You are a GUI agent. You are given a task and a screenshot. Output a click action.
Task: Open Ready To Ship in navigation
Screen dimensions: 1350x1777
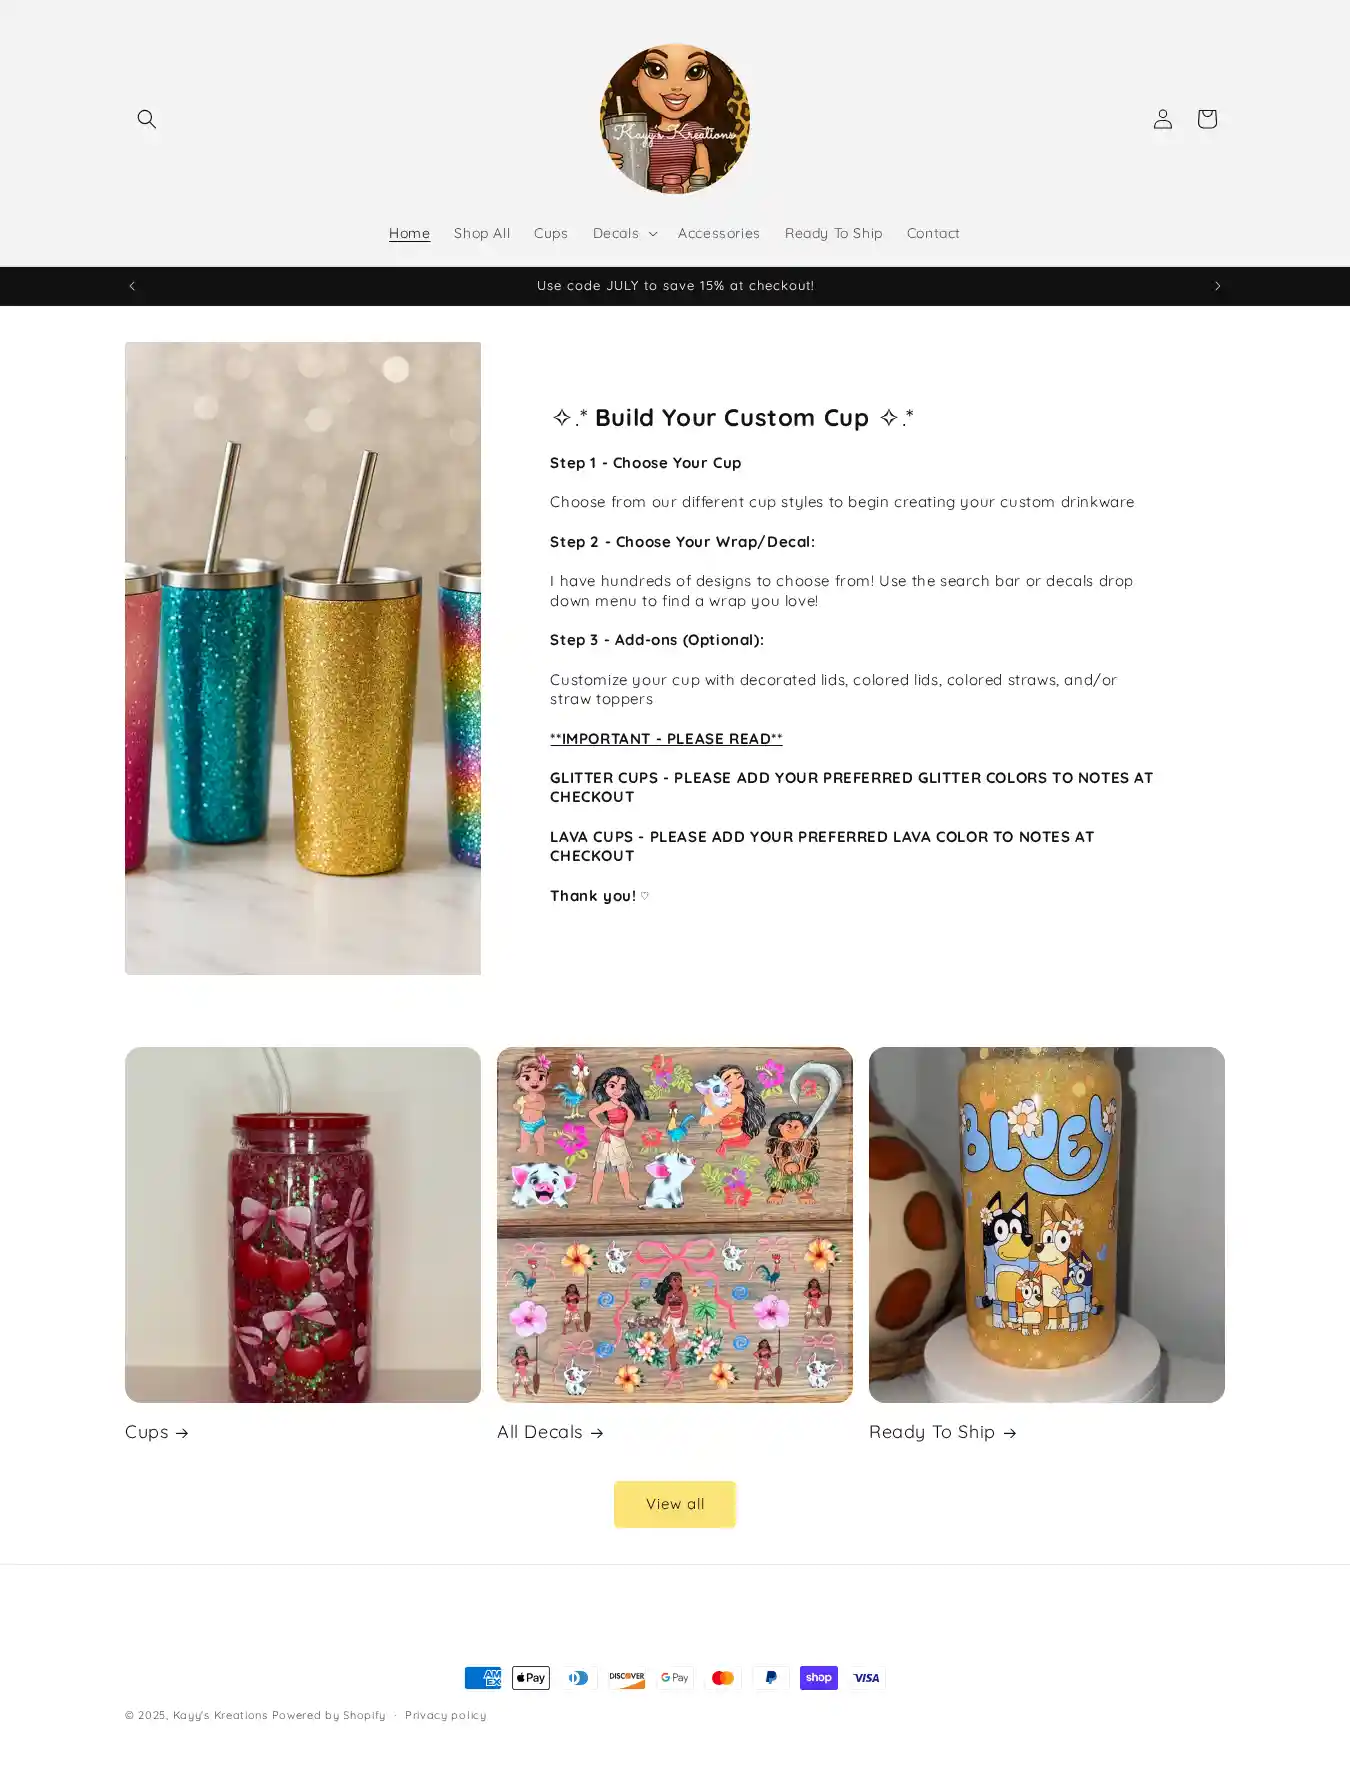pyautogui.click(x=833, y=233)
